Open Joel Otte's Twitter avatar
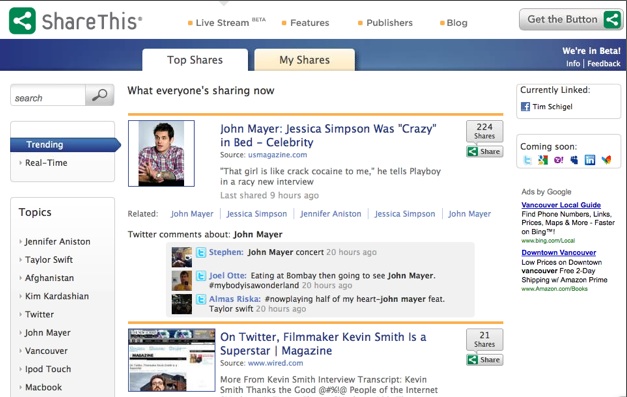 (182, 281)
